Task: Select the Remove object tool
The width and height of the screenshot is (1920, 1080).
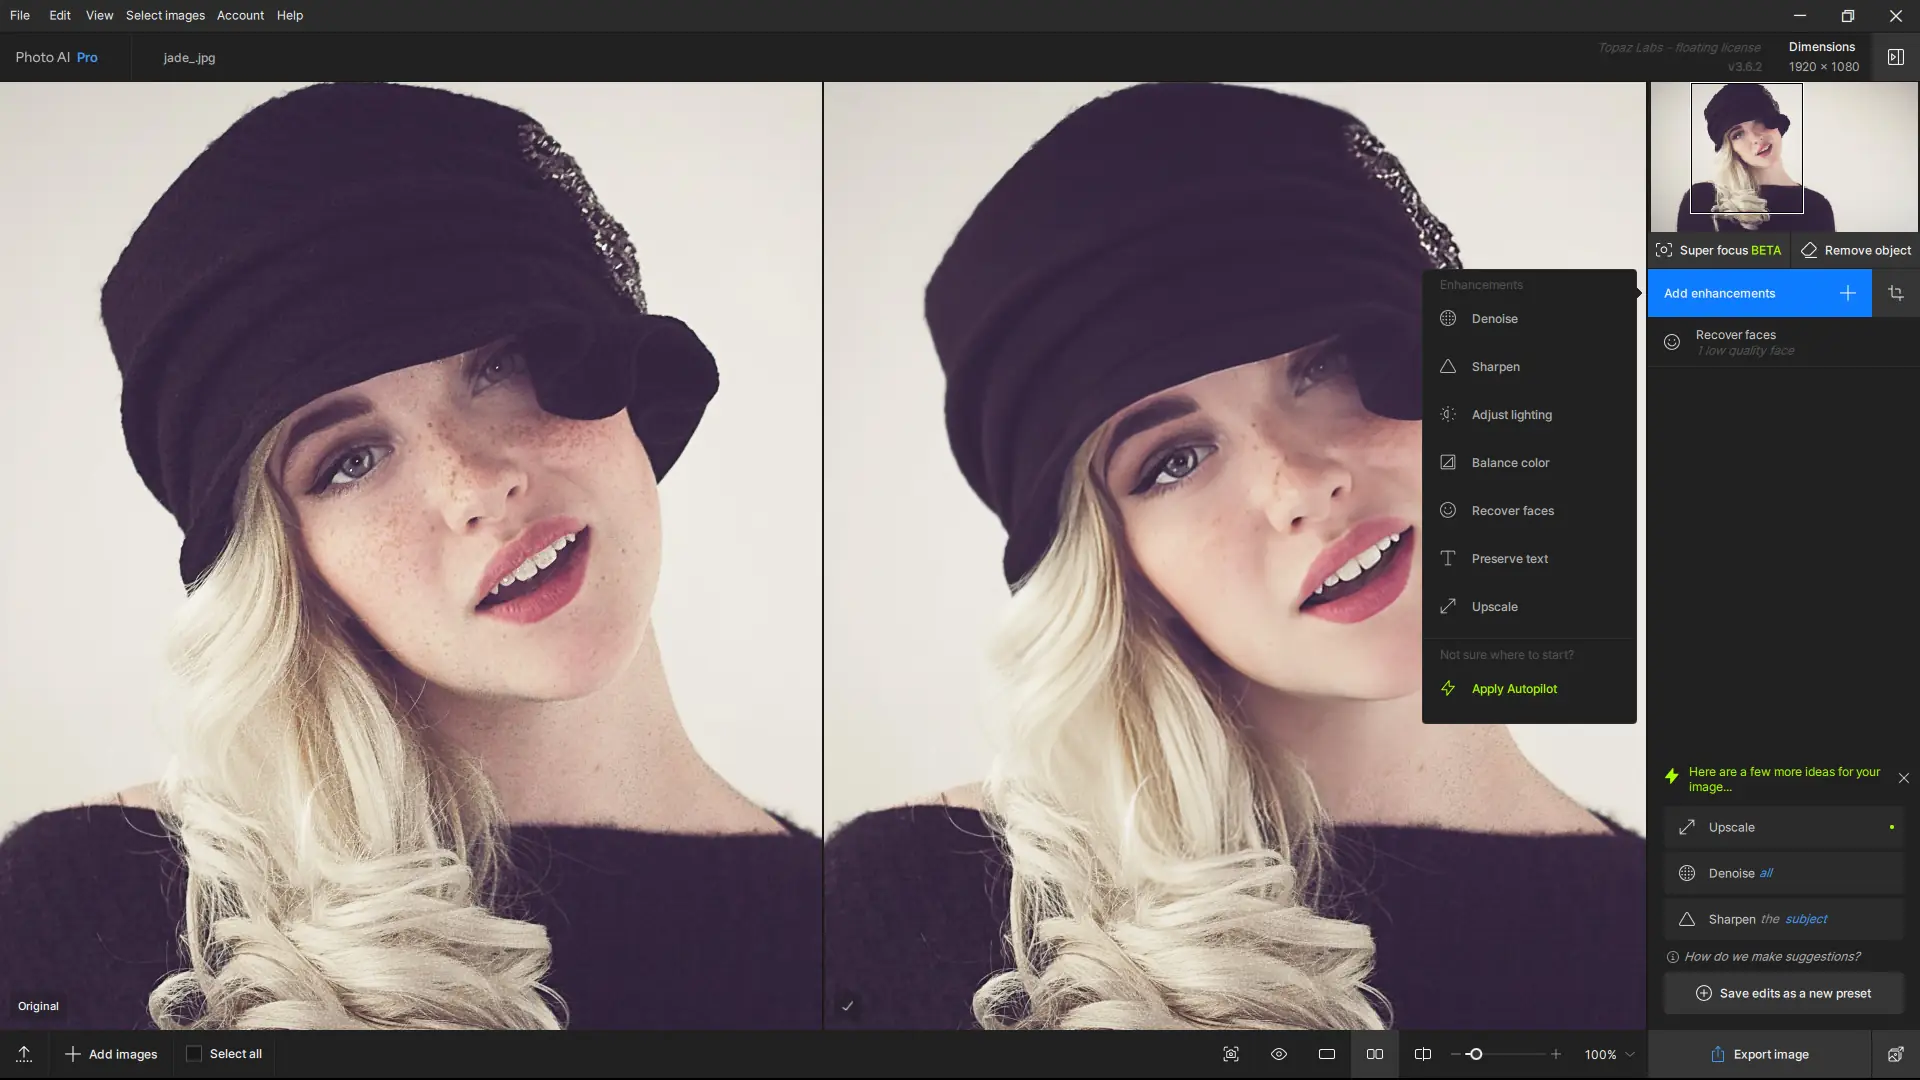Action: click(1856, 250)
